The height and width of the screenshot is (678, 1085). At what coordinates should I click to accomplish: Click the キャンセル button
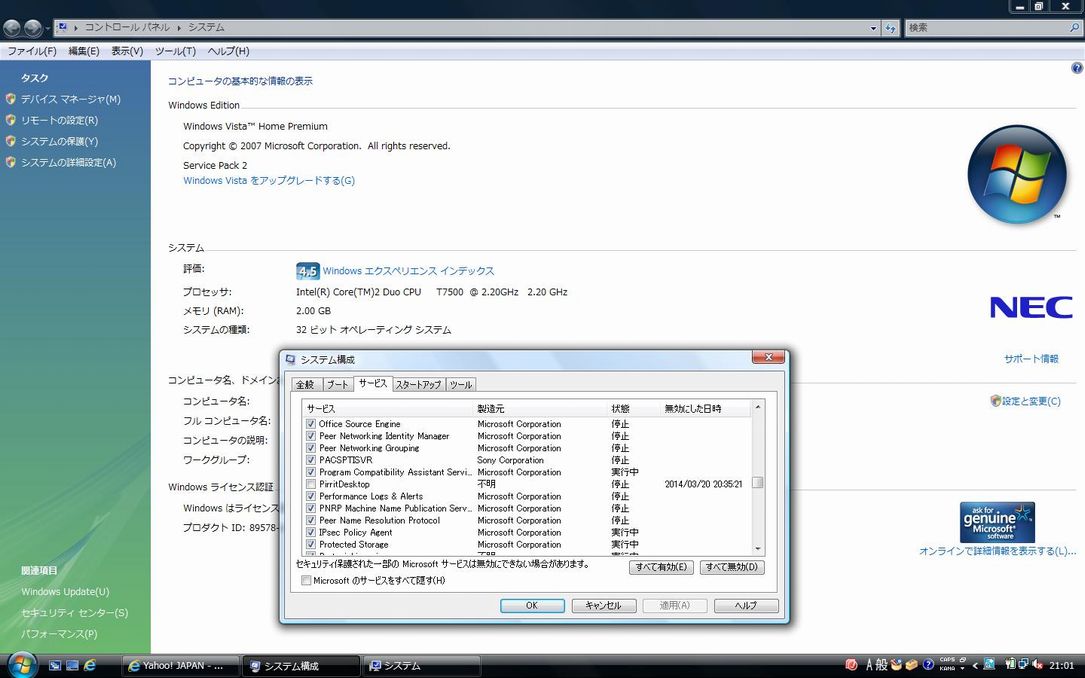603,605
